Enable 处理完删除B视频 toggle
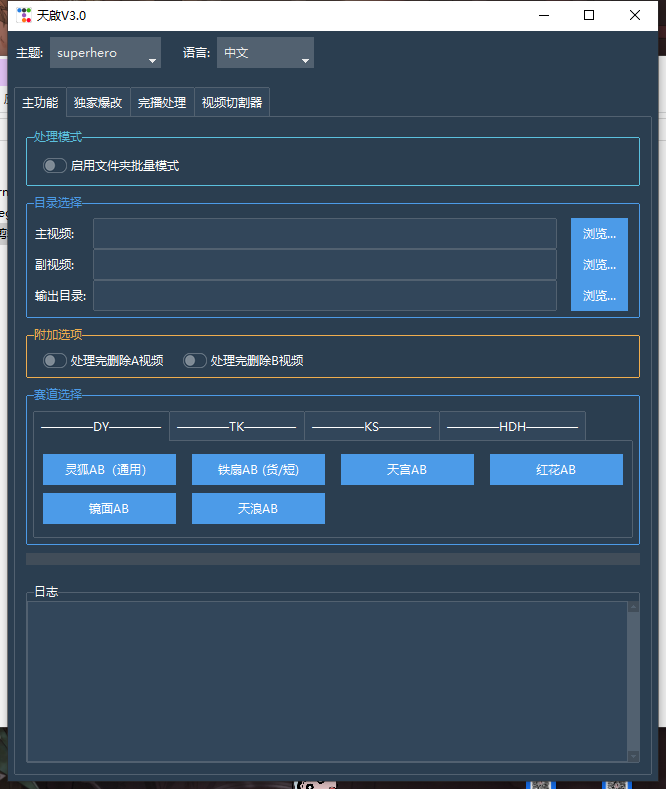Image resolution: width=666 pixels, height=789 pixels. click(195, 361)
